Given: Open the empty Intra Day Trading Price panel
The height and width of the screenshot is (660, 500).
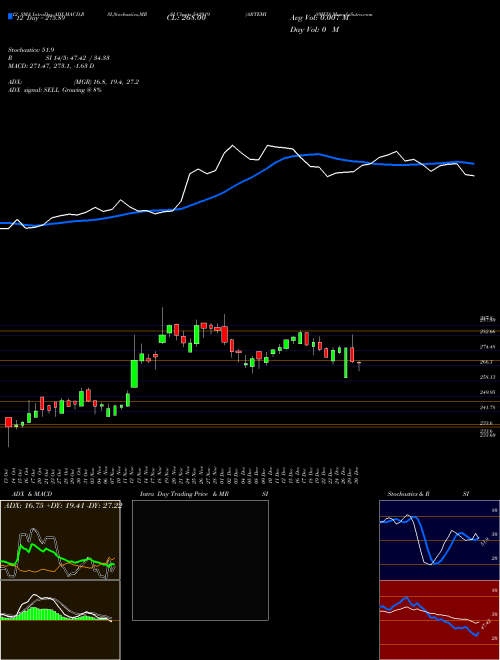Looking at the screenshot, I should click(x=200, y=560).
